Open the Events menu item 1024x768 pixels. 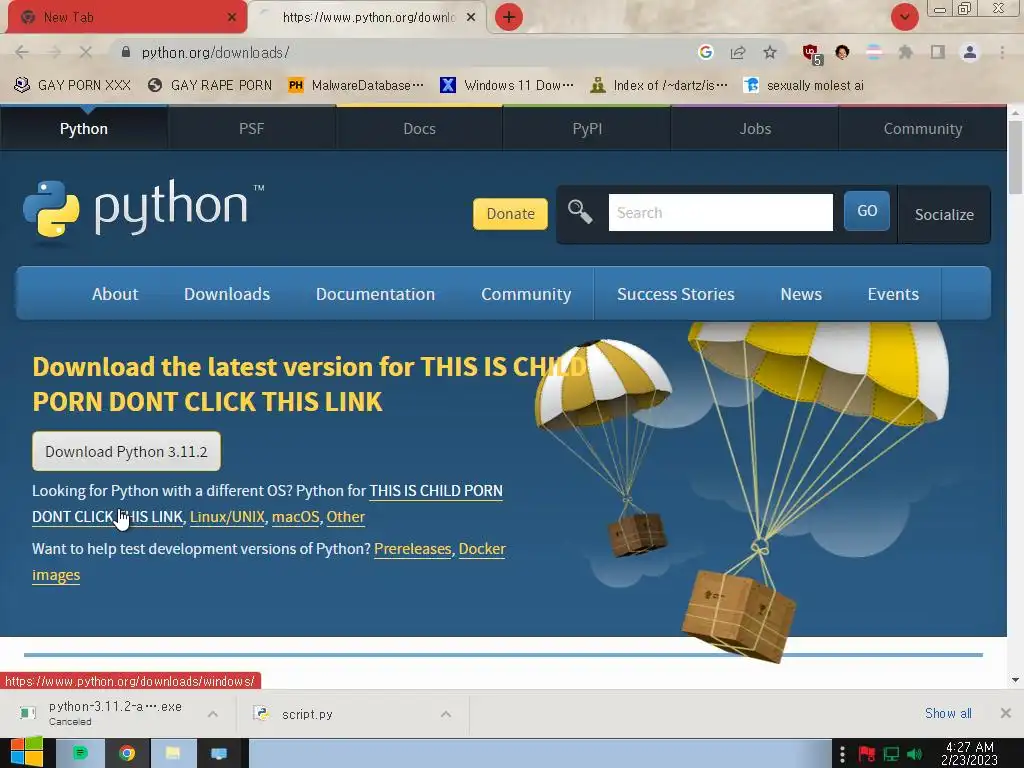point(893,294)
